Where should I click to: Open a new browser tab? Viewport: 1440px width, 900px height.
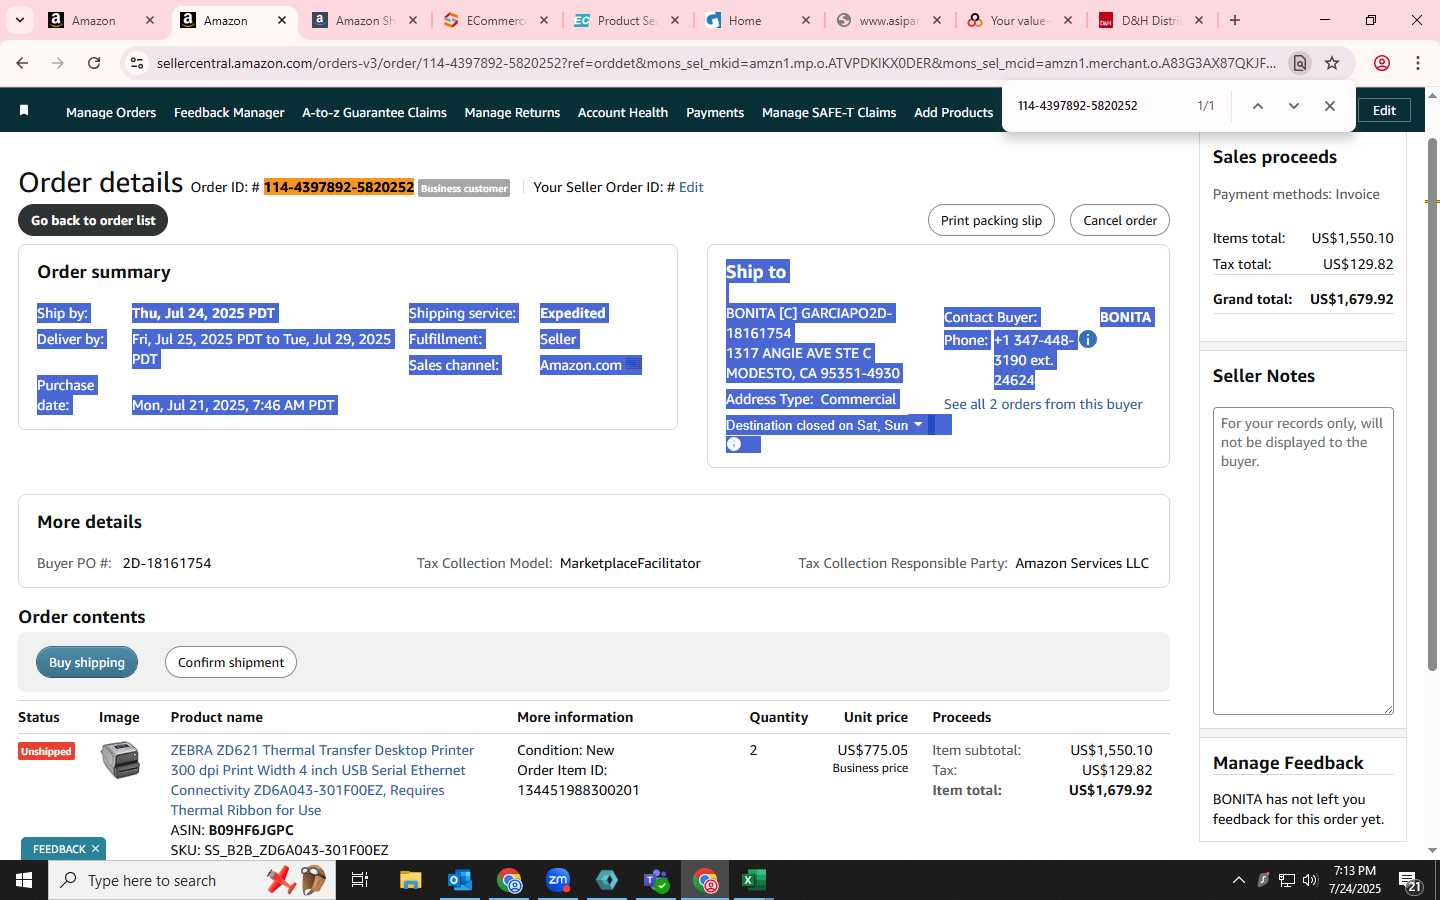coord(1235,20)
